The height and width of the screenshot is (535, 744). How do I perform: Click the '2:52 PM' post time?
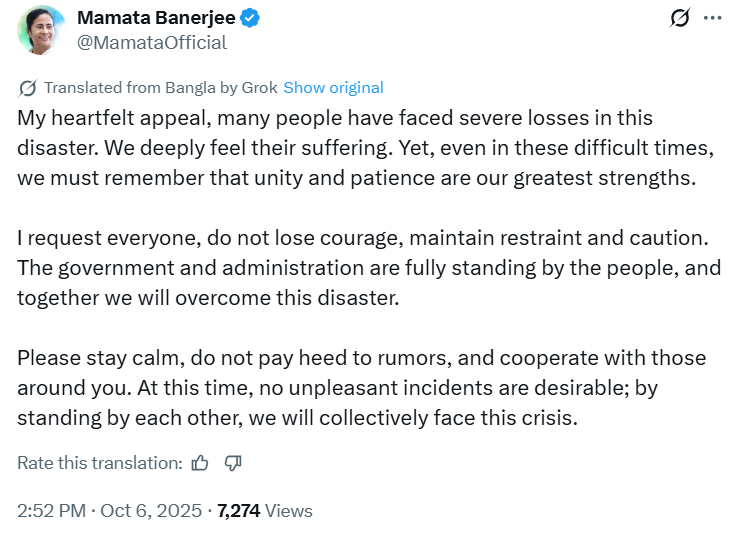coord(52,511)
